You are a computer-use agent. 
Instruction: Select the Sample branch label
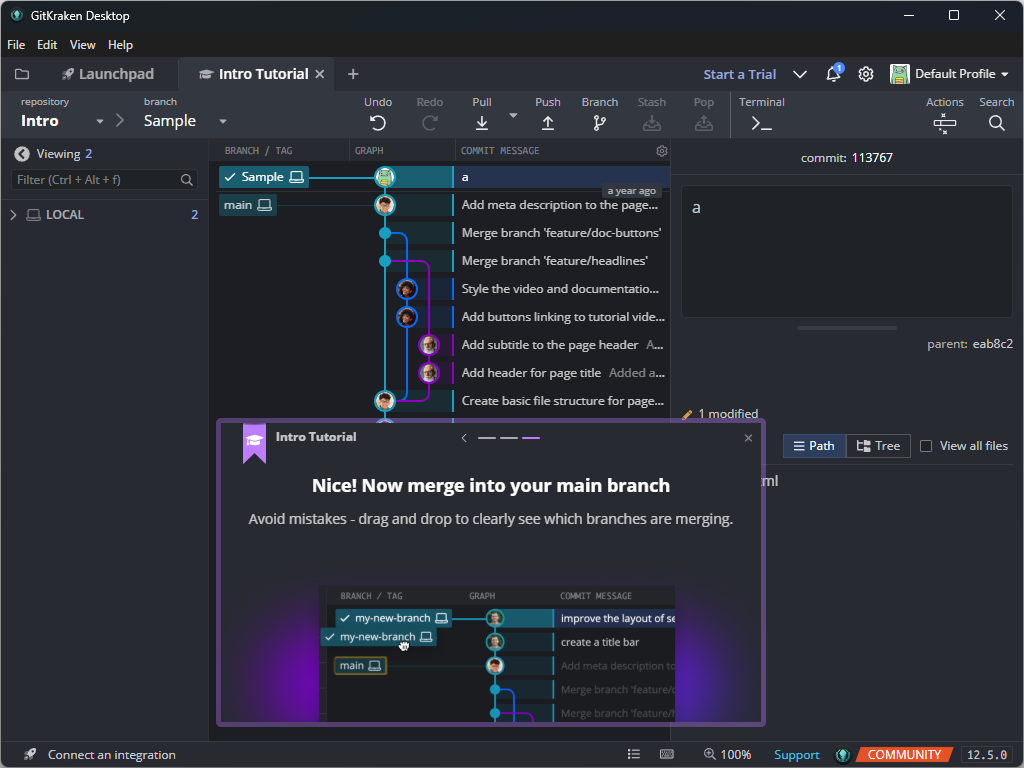(x=264, y=177)
